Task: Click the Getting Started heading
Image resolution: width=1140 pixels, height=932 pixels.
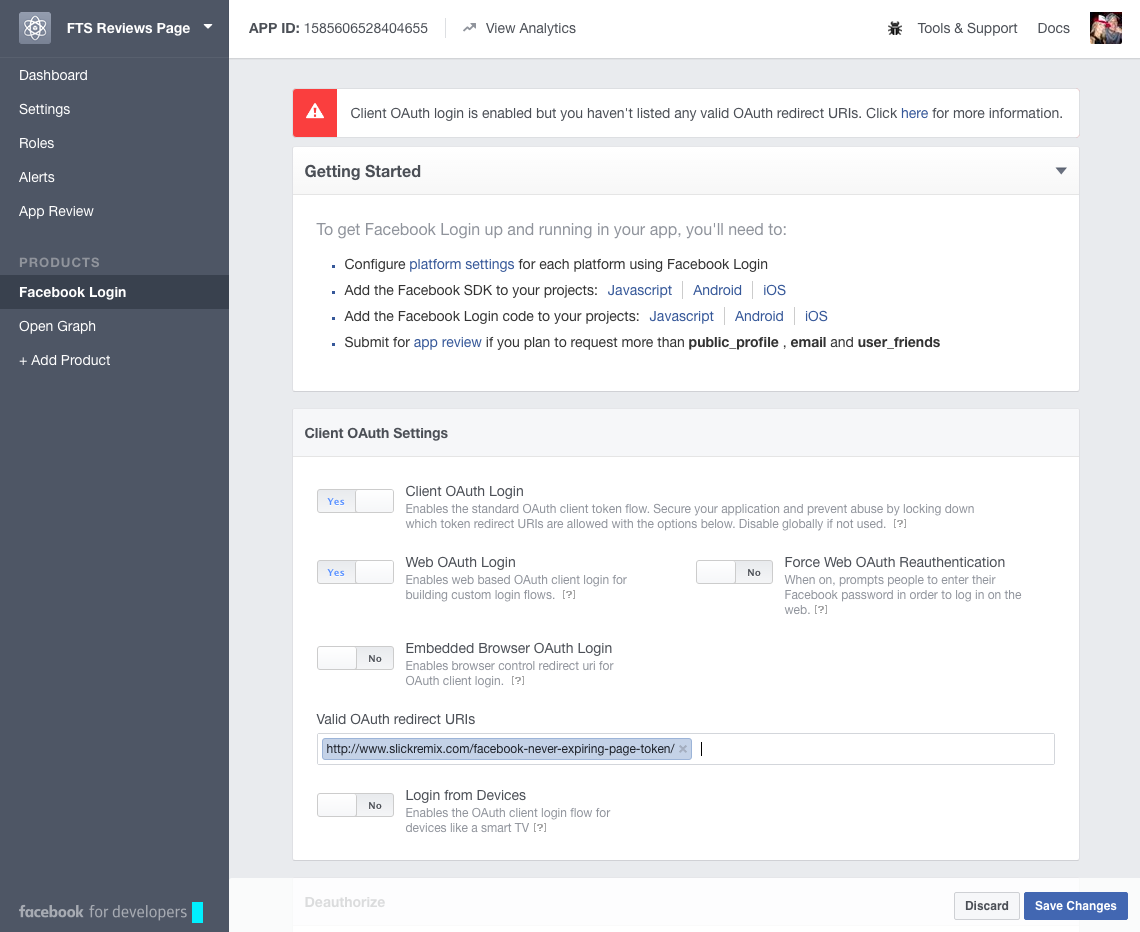Action: click(363, 172)
